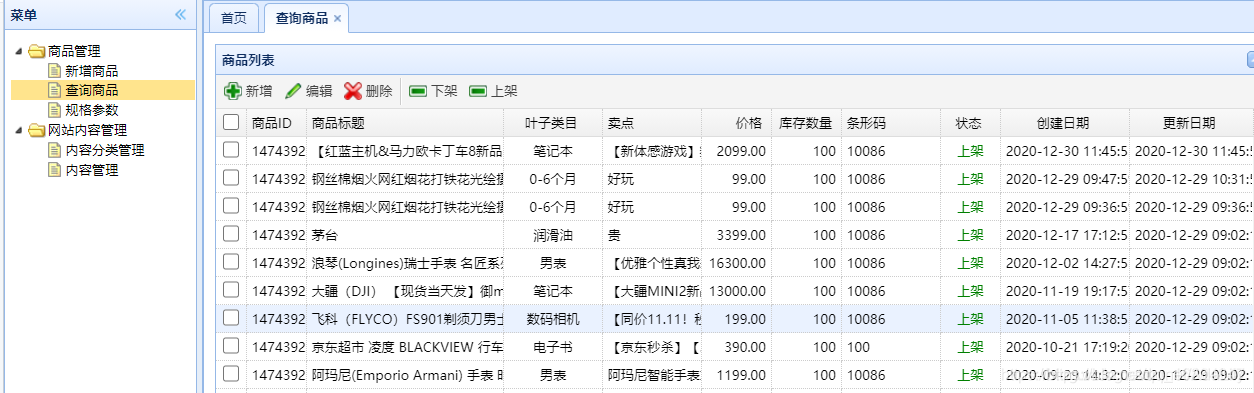The image size is (1254, 393).
Task: Click the 数码相机 category cell
Action: pyautogui.click(x=553, y=319)
